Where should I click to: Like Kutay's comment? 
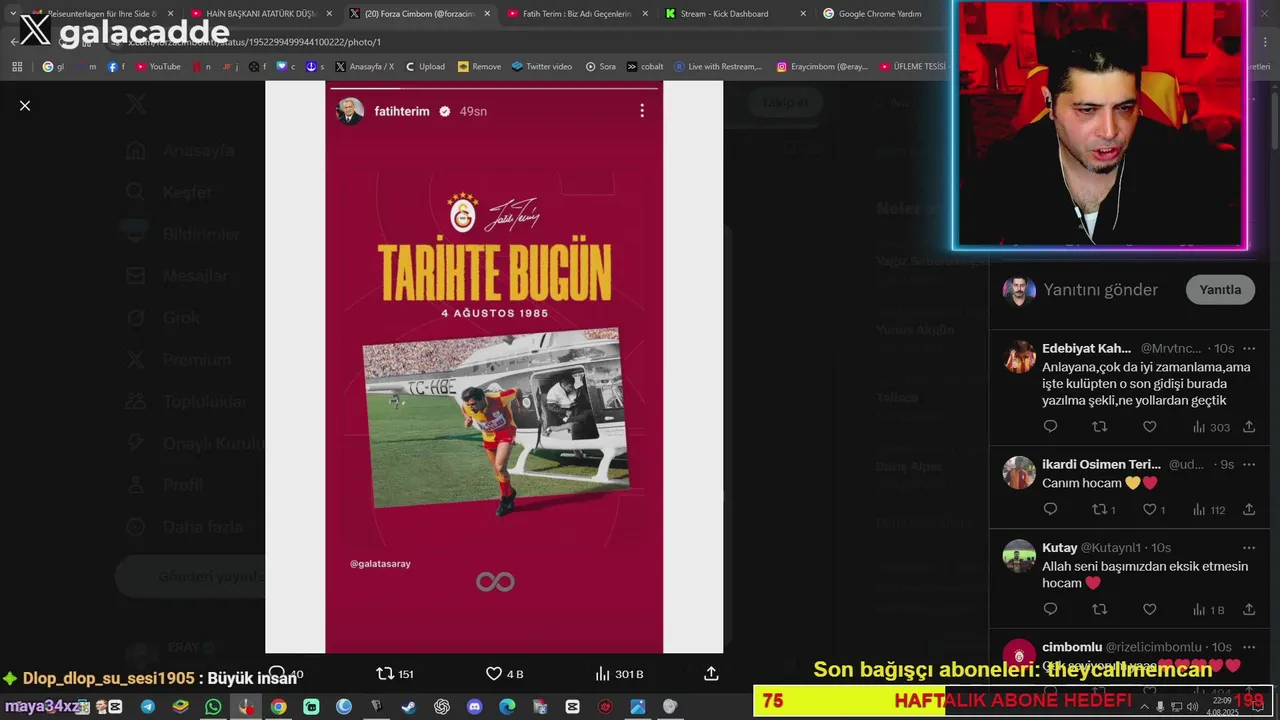coord(1150,609)
